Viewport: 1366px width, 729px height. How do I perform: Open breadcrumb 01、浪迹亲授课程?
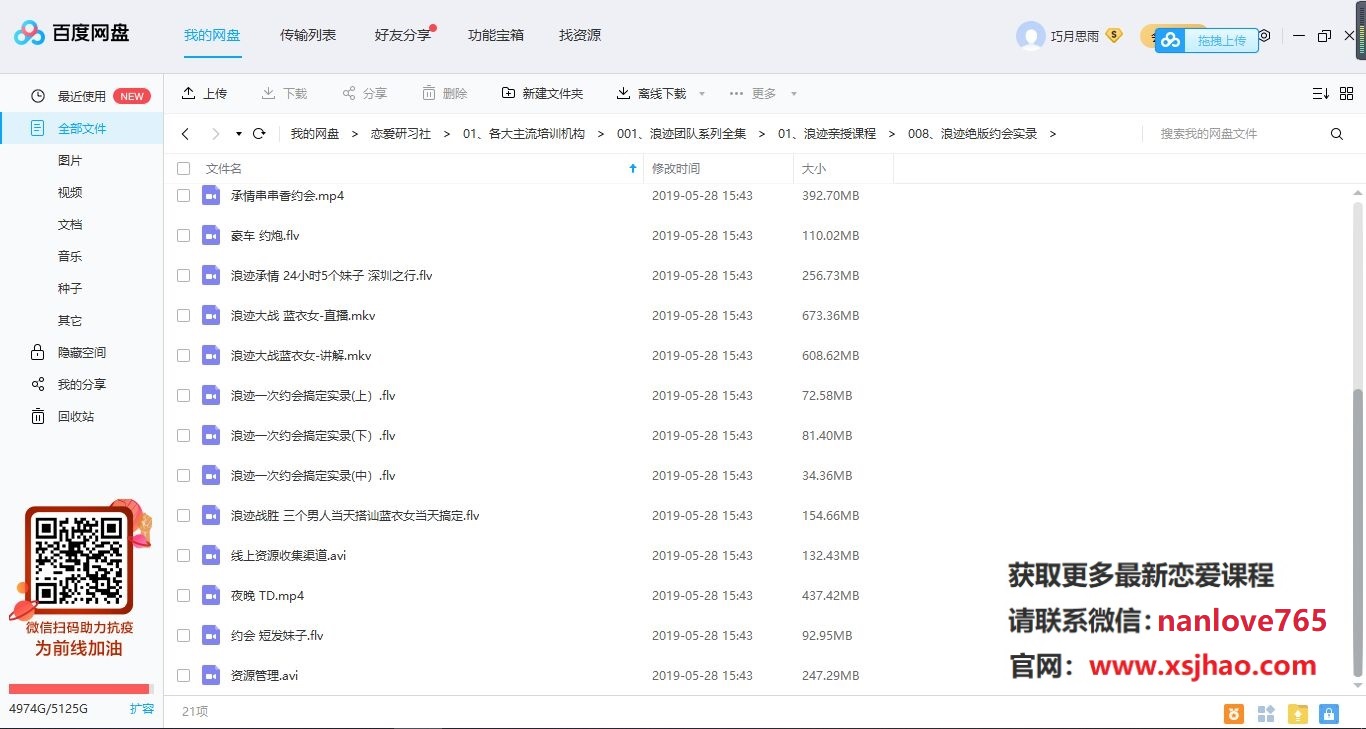coord(827,134)
